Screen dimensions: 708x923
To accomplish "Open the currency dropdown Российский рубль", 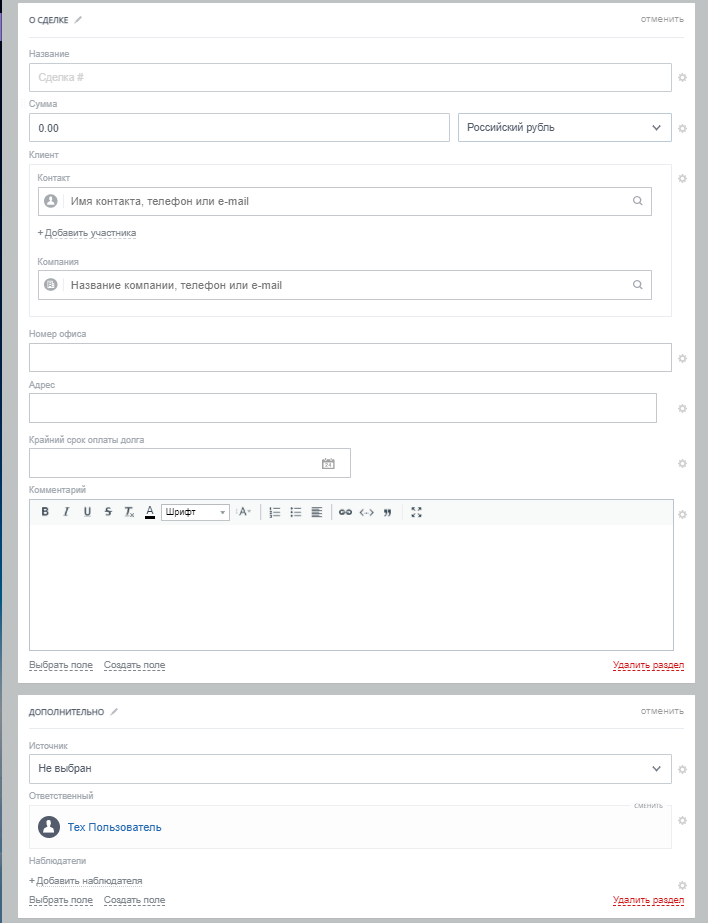I will point(564,127).
